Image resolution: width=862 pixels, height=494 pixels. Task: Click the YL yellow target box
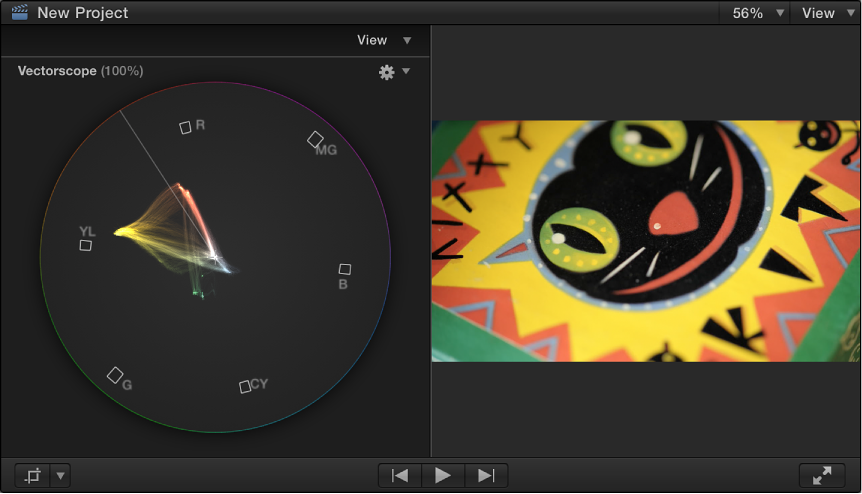(85, 245)
